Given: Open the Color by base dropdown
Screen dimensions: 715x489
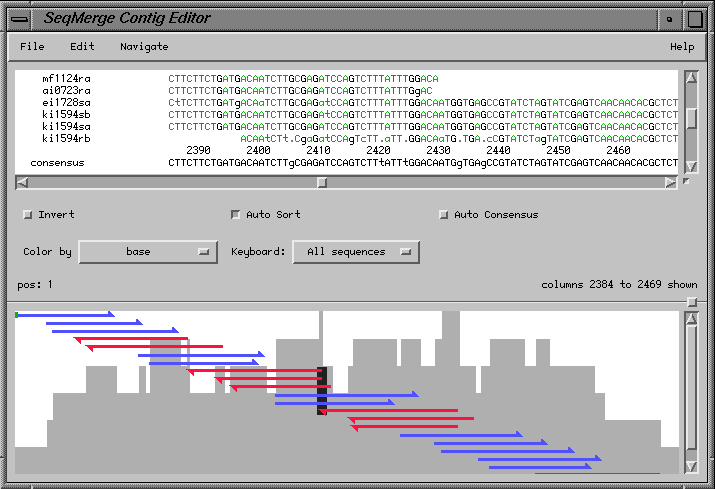Looking at the screenshot, I should coord(148,252).
